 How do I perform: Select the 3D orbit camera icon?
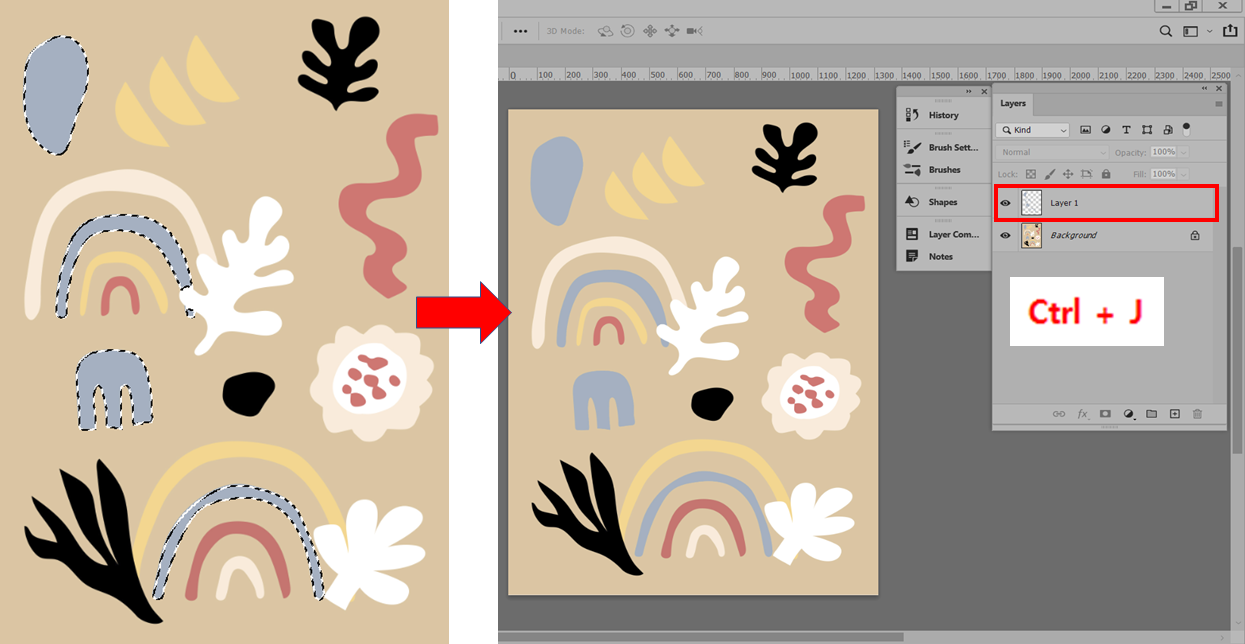(x=605, y=31)
